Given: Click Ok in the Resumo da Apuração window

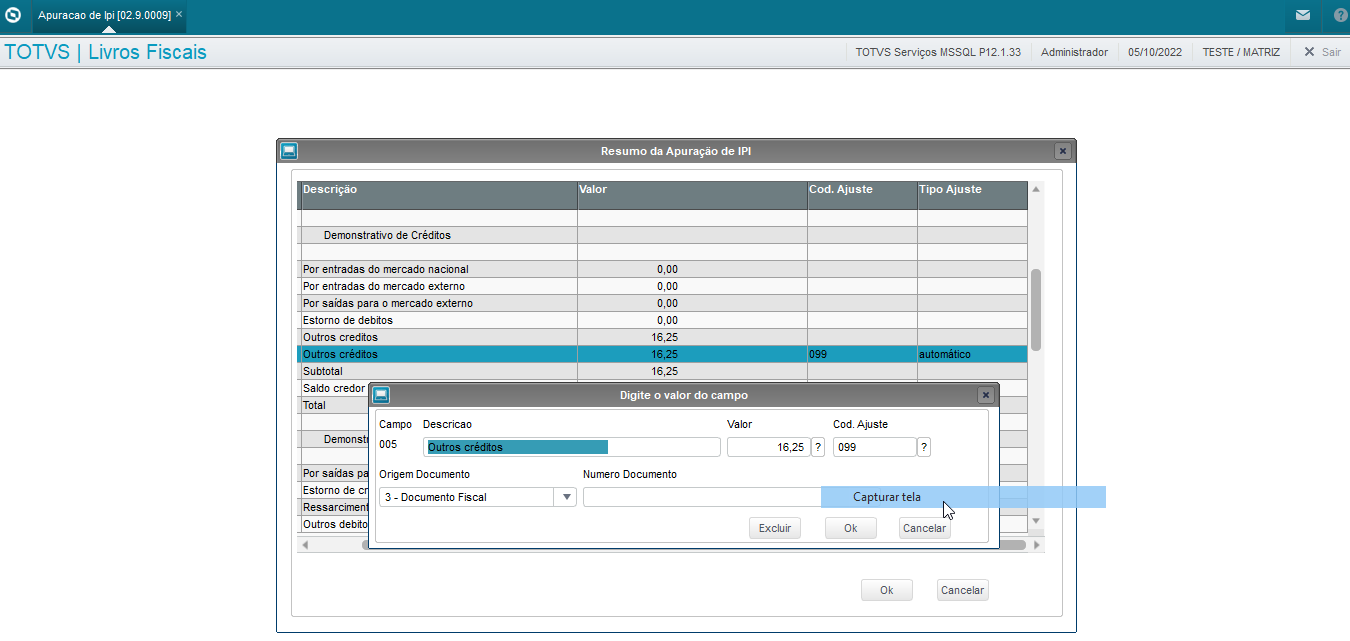Looking at the screenshot, I should click(x=887, y=590).
